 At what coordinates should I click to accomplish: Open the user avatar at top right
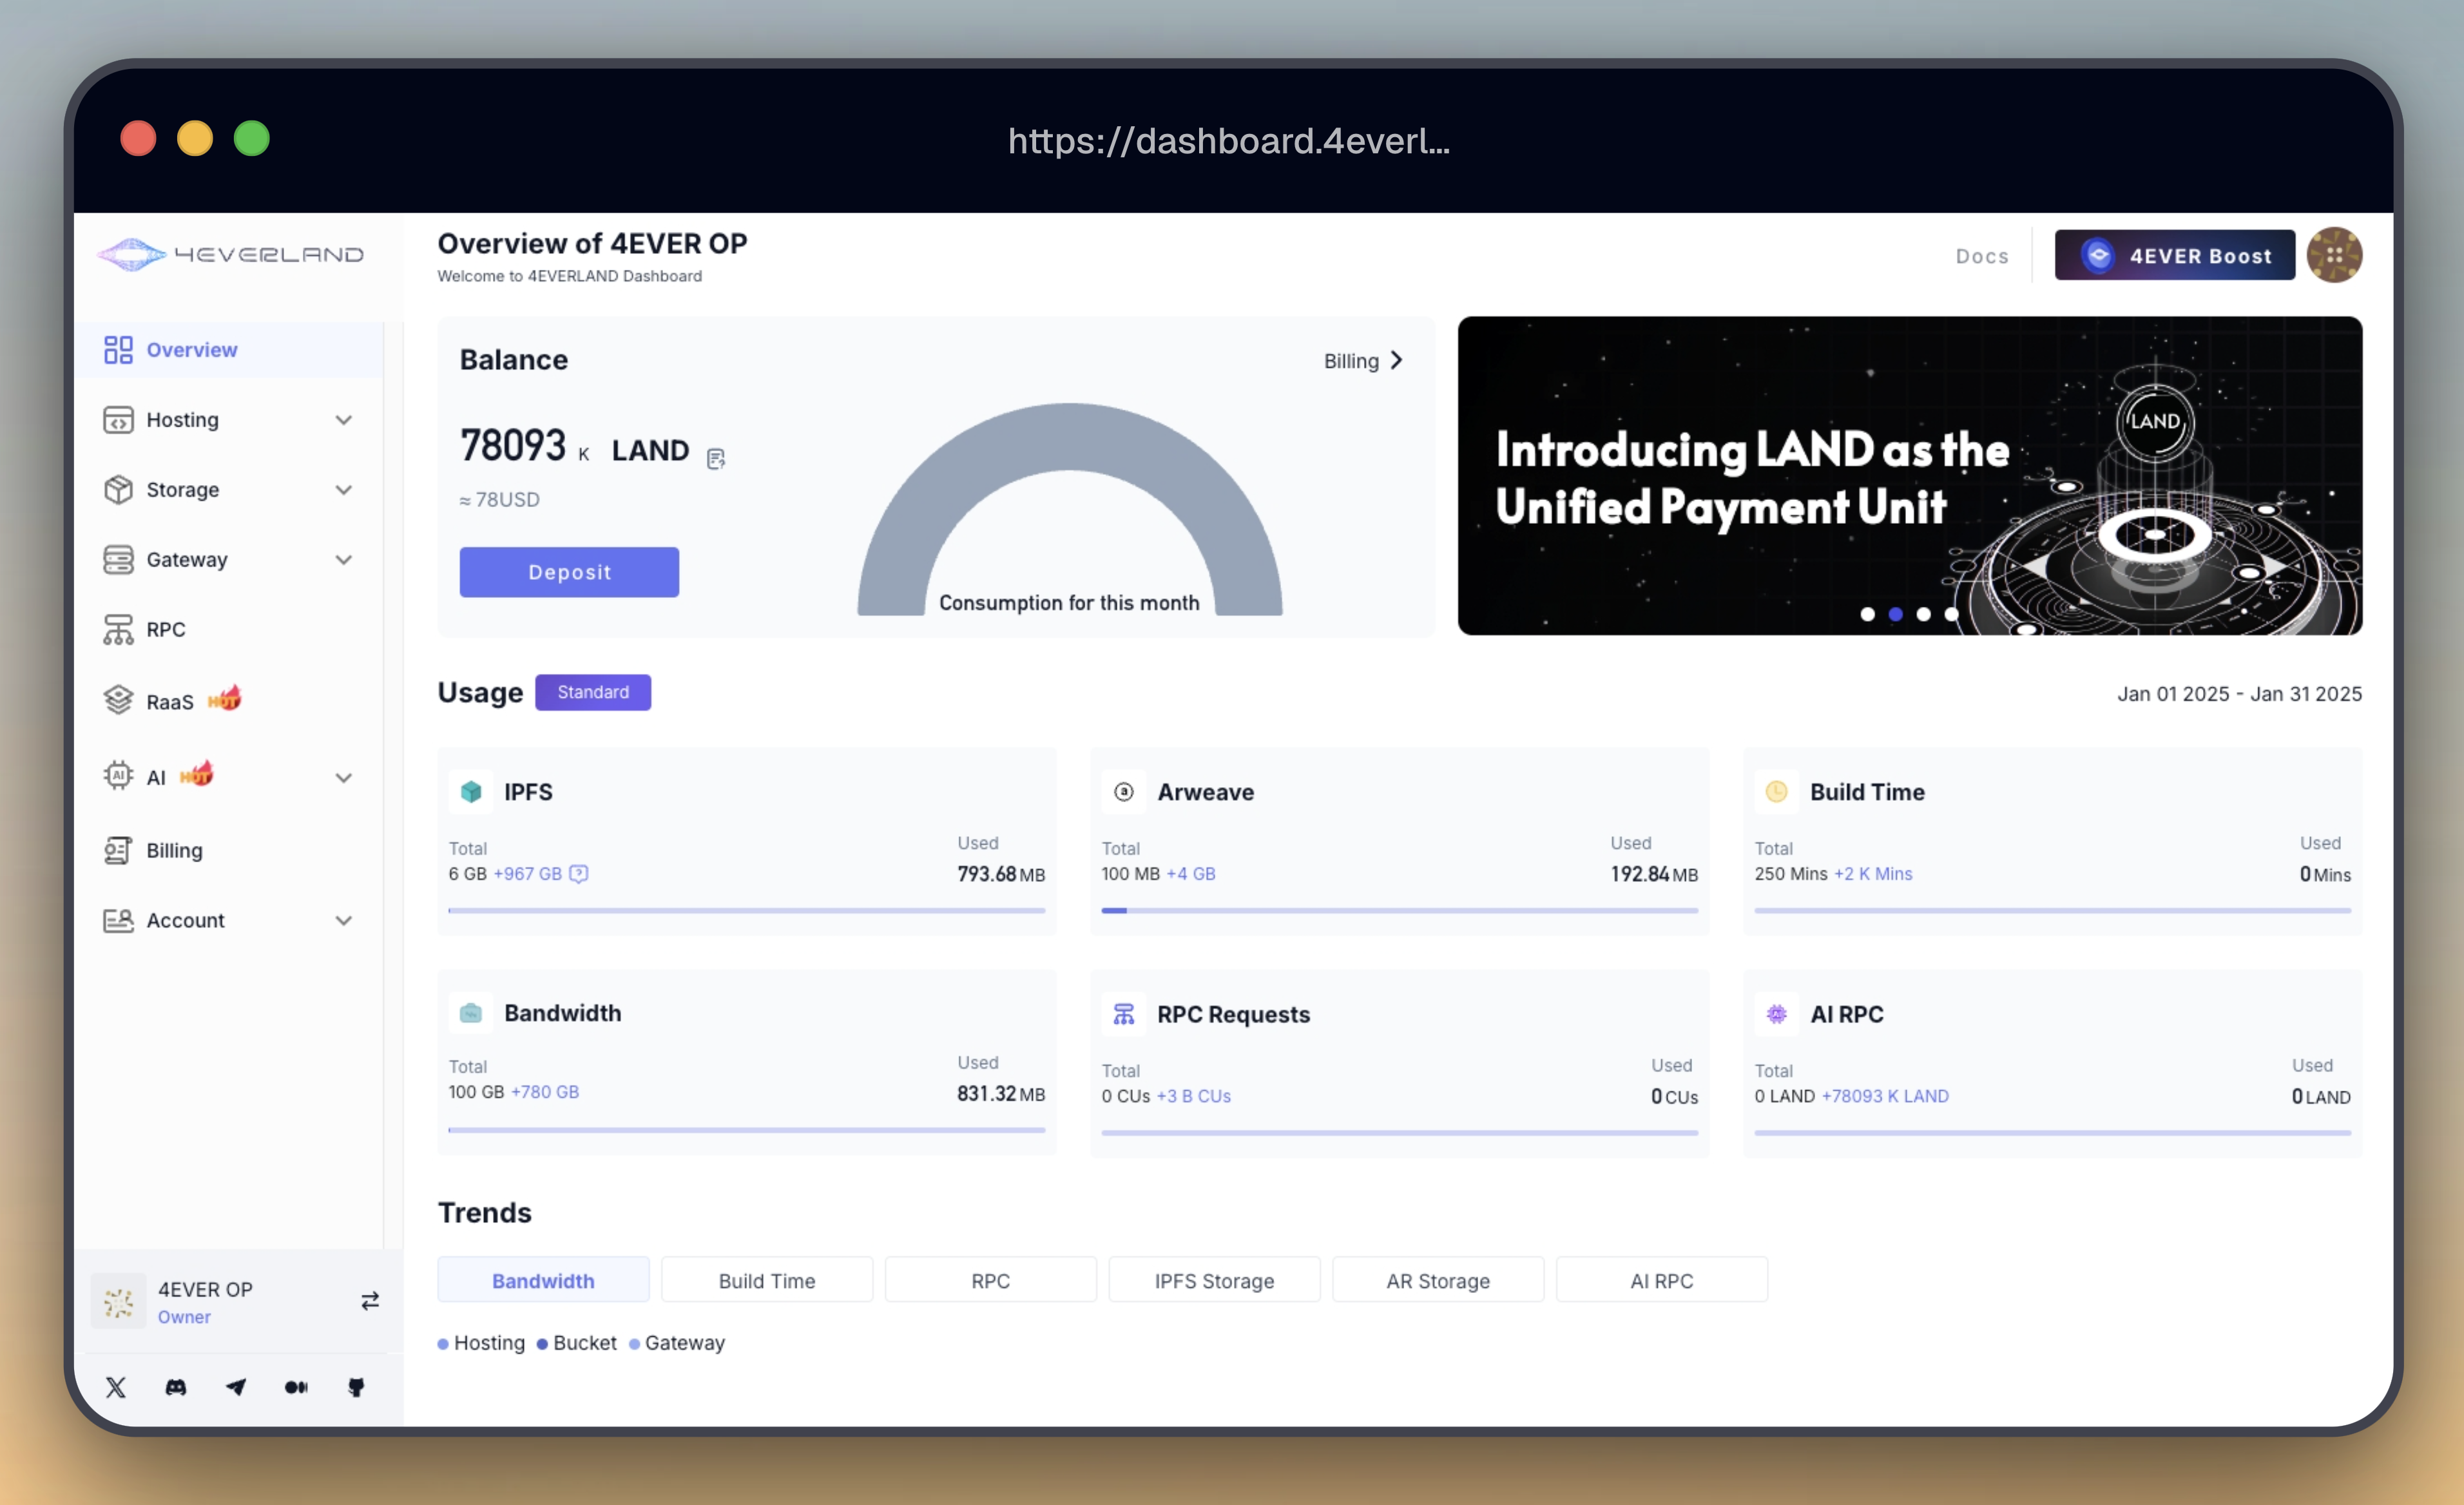[2334, 256]
